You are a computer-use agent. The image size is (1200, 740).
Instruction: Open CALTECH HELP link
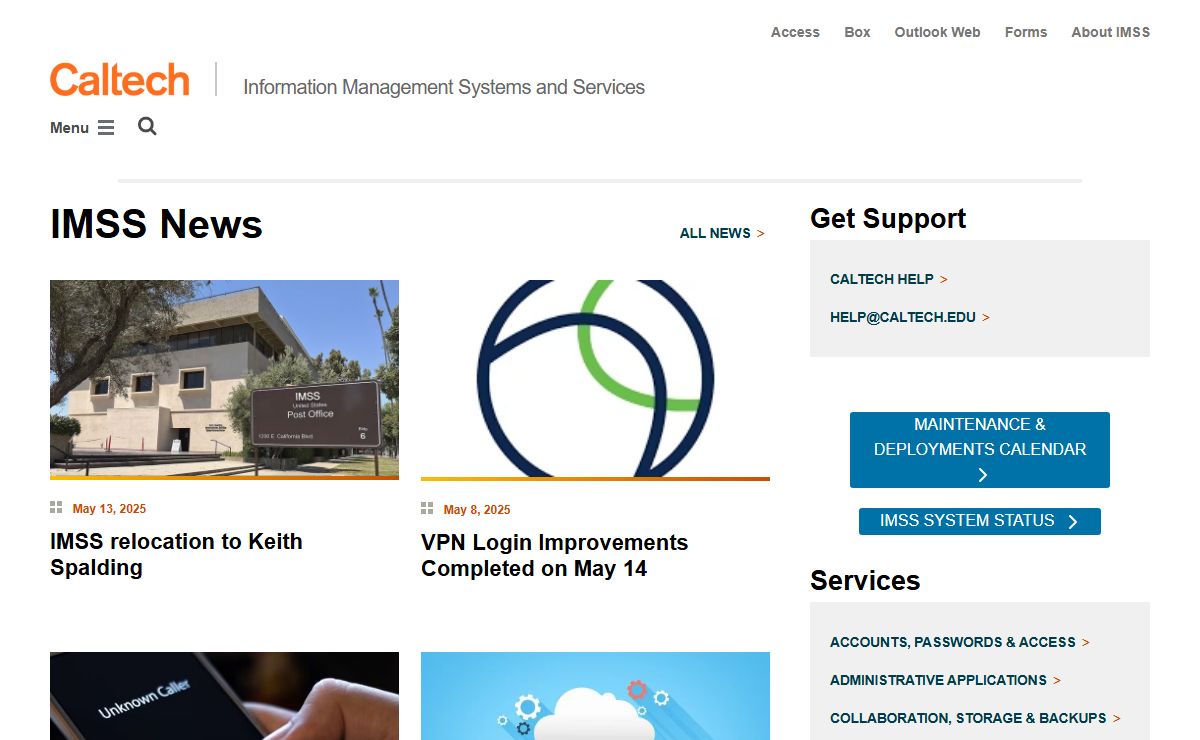[x=888, y=279]
